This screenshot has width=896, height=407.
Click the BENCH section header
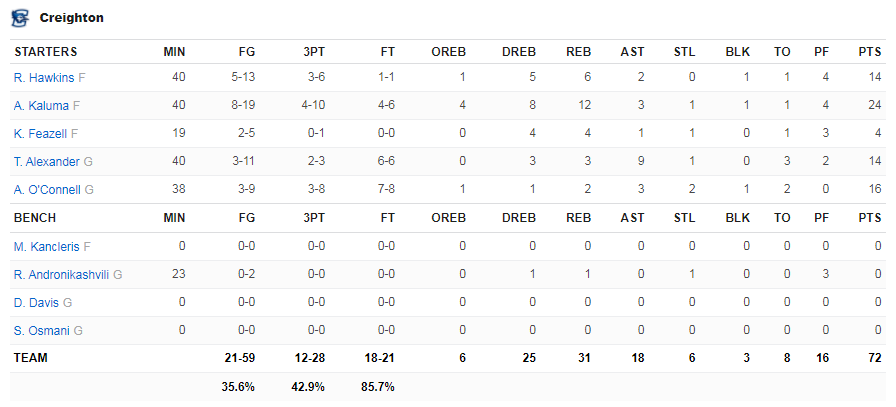(x=35, y=218)
